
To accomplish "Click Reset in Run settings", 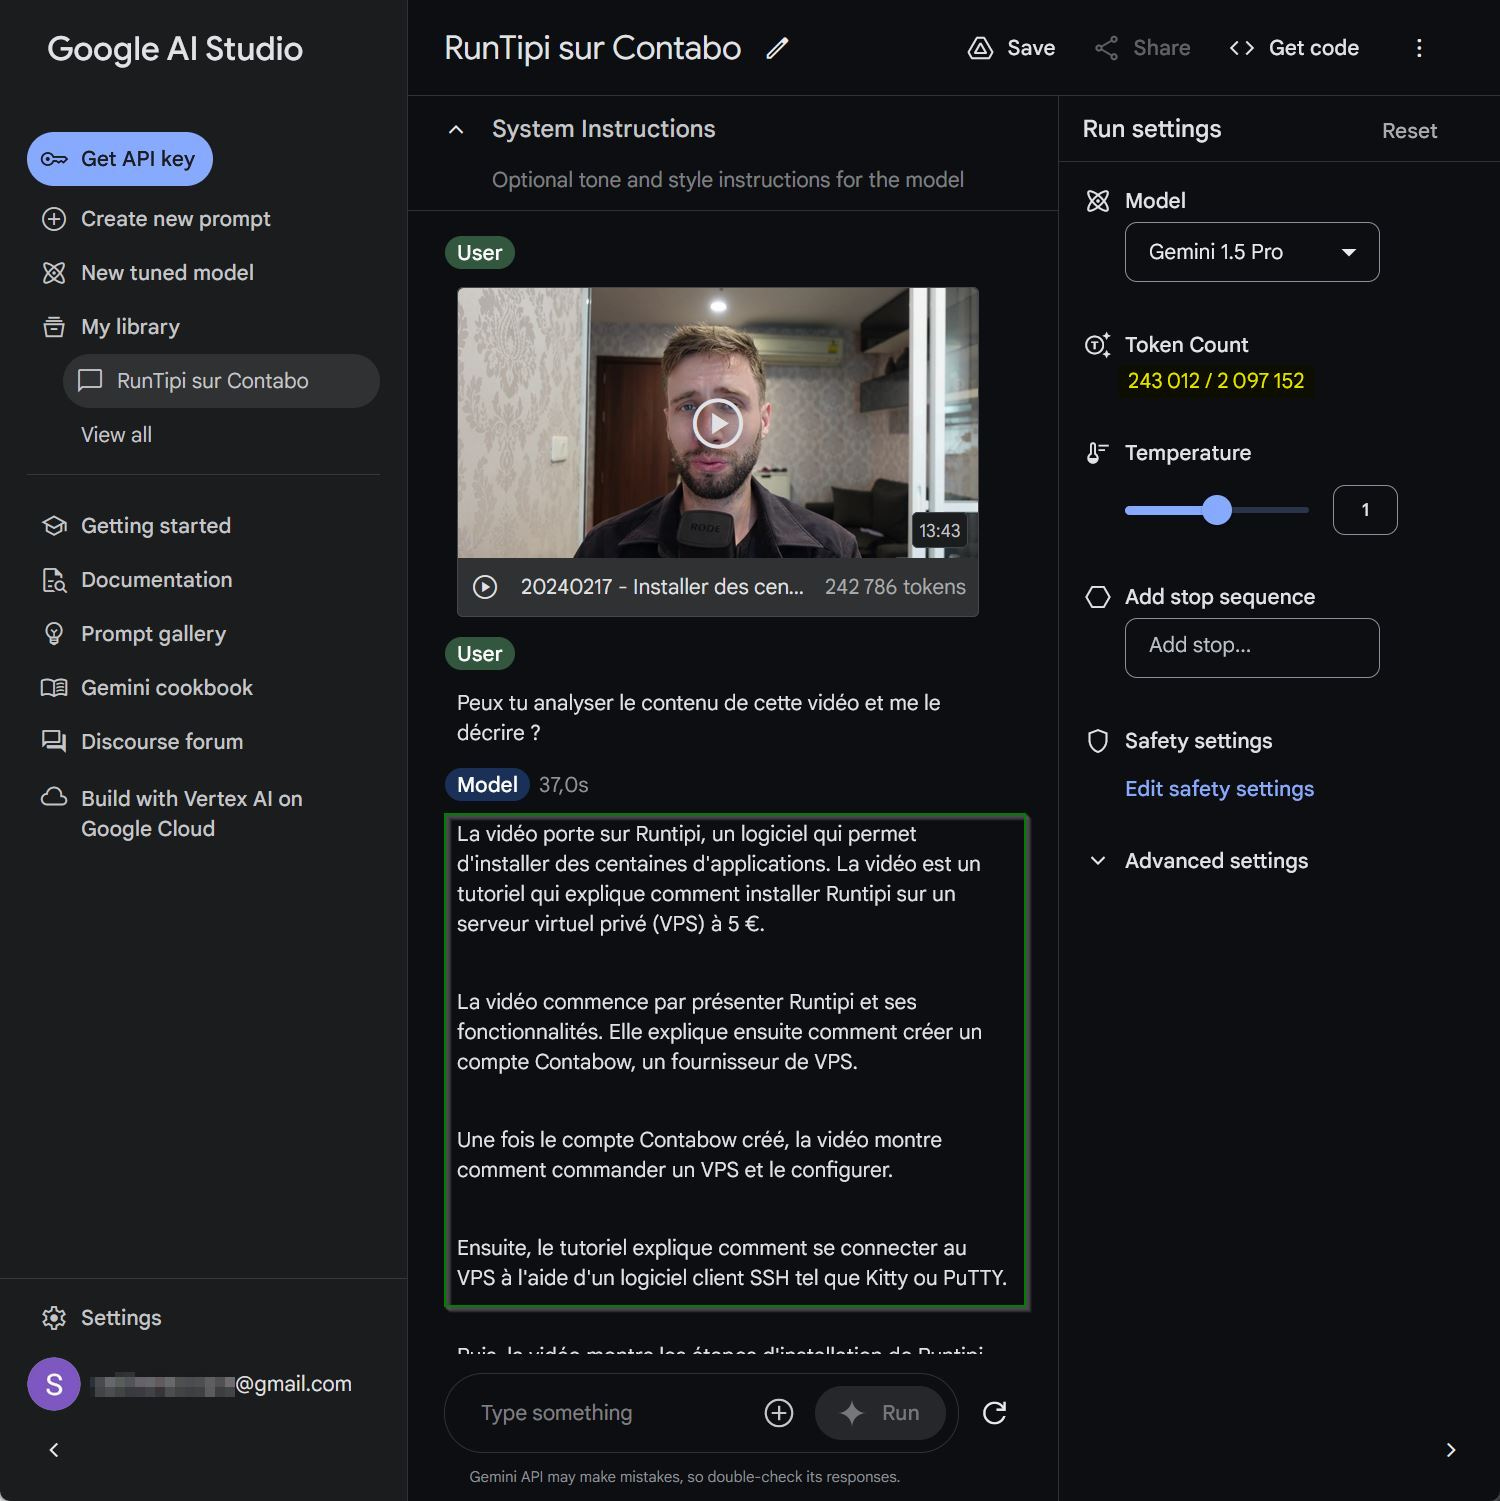I will [1409, 131].
